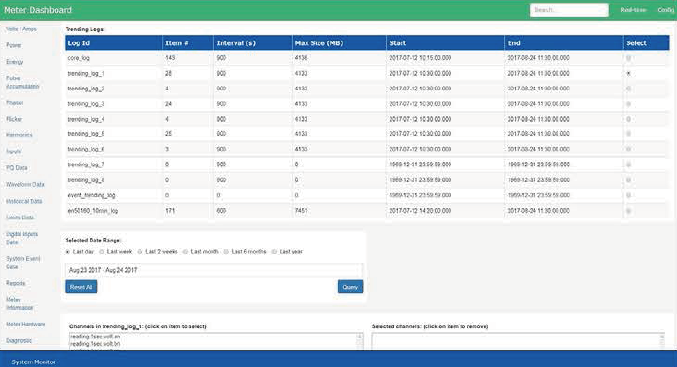Open the Diagnostic sidebar item
This screenshot has height=367, width=677.
19,340
